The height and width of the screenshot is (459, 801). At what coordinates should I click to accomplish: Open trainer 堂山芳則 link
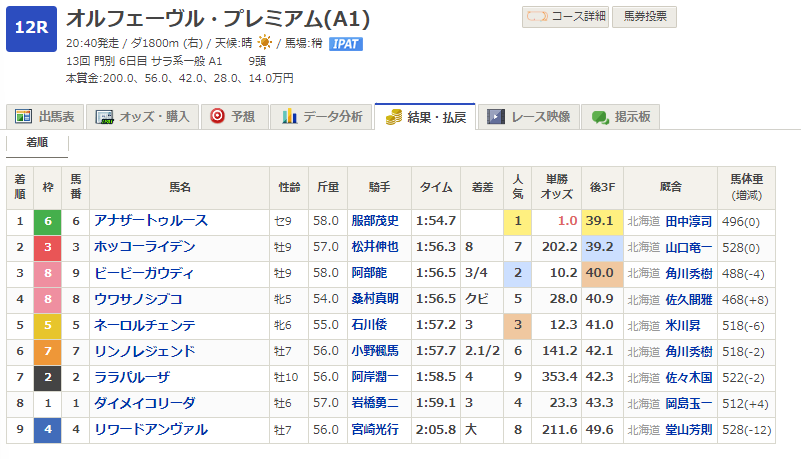pos(689,430)
